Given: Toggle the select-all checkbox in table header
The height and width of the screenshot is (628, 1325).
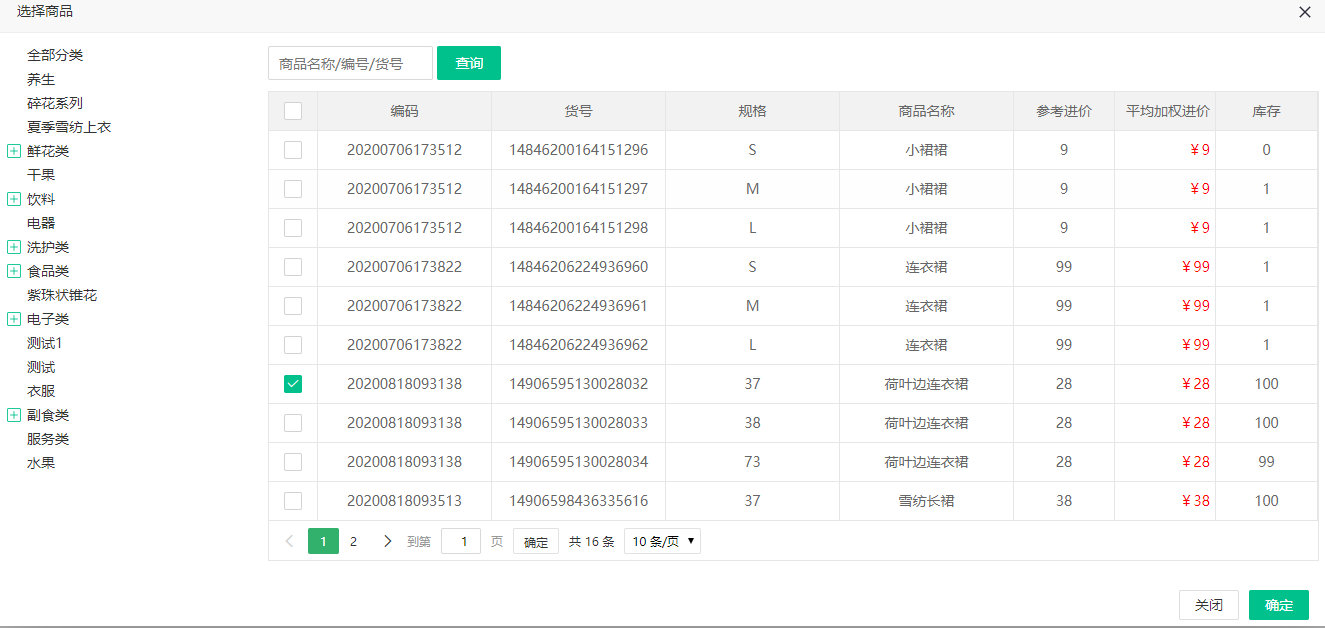Looking at the screenshot, I should [293, 111].
